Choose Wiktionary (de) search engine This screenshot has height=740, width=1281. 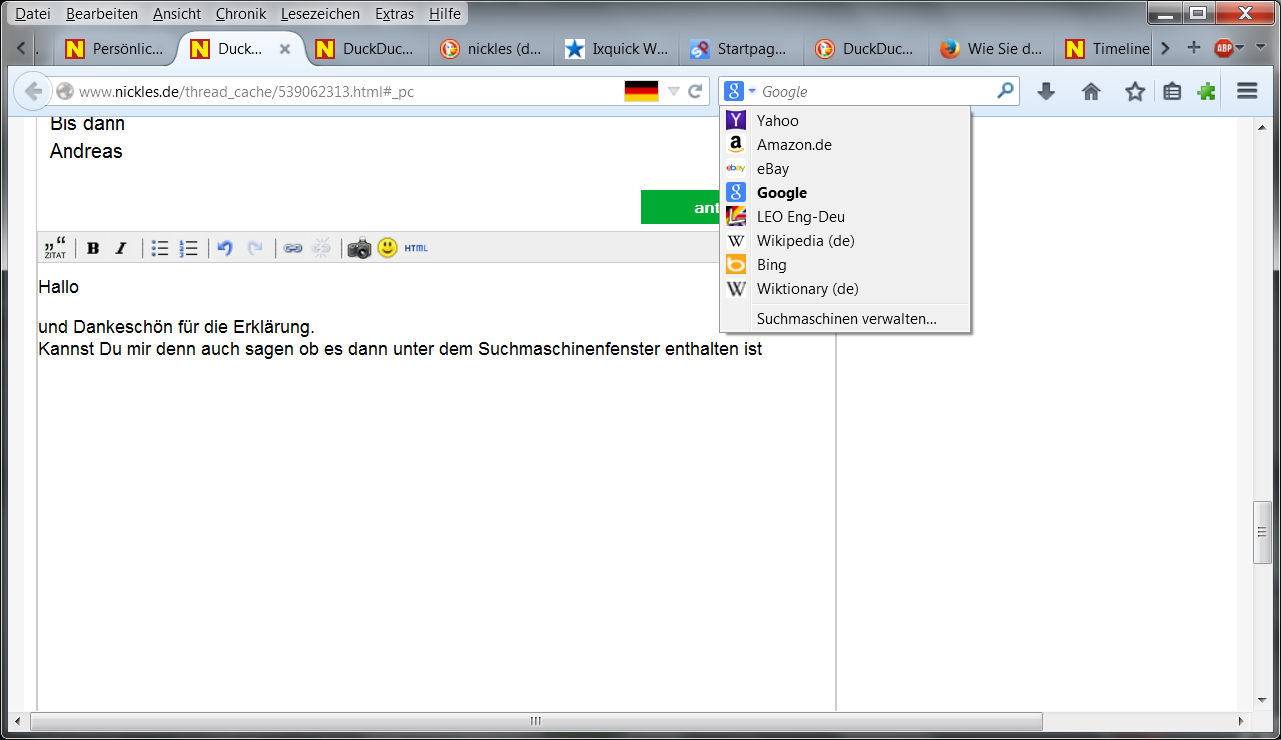[845, 288]
